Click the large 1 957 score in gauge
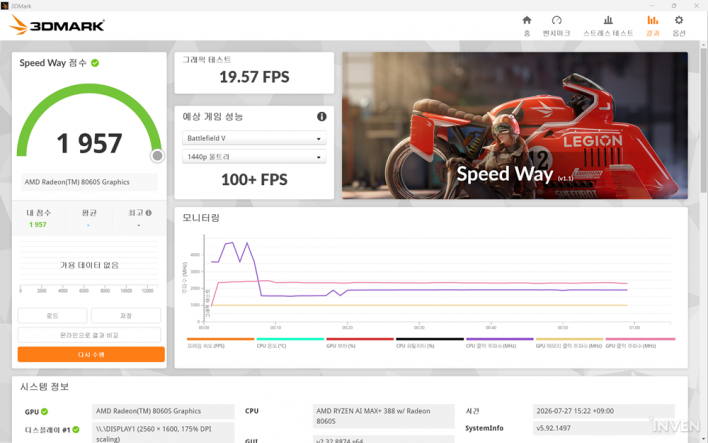This screenshot has width=708, height=443. coord(89,144)
